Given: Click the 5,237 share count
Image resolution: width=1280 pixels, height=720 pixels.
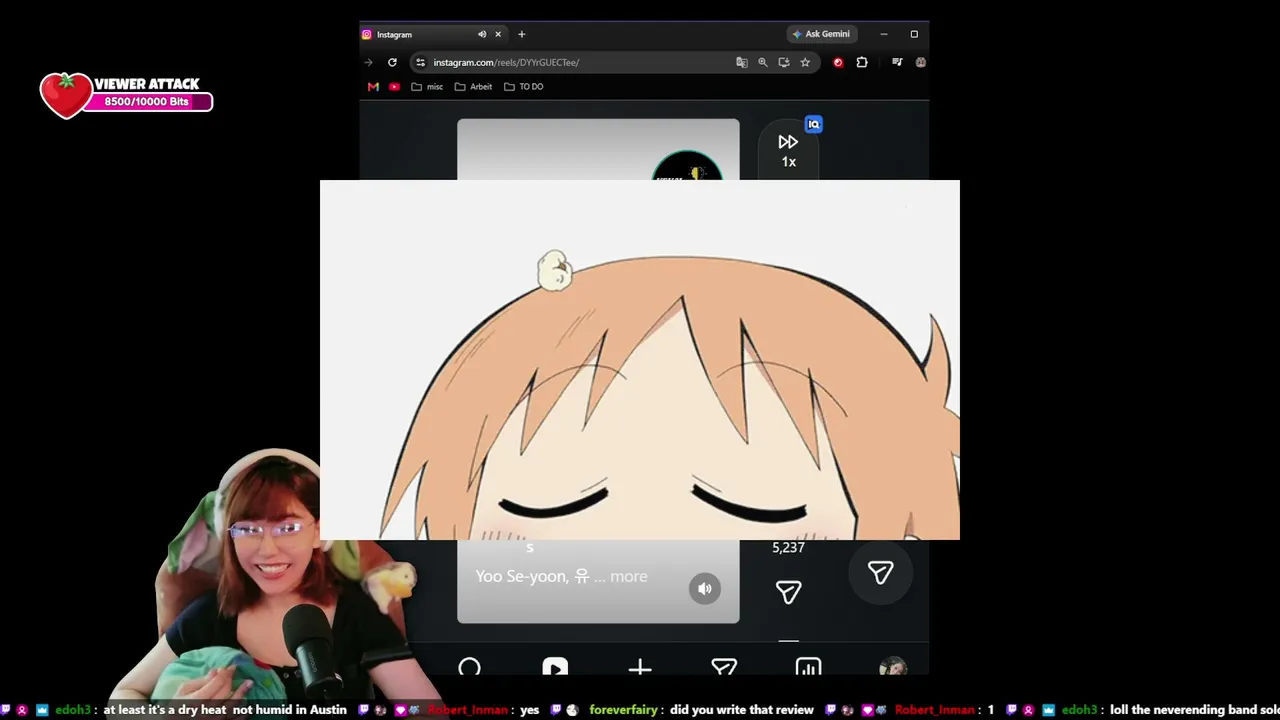Looking at the screenshot, I should [788, 548].
